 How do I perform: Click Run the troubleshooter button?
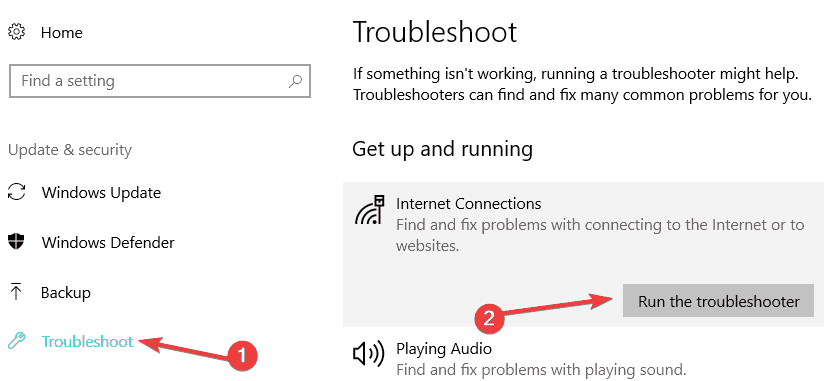pos(718,301)
